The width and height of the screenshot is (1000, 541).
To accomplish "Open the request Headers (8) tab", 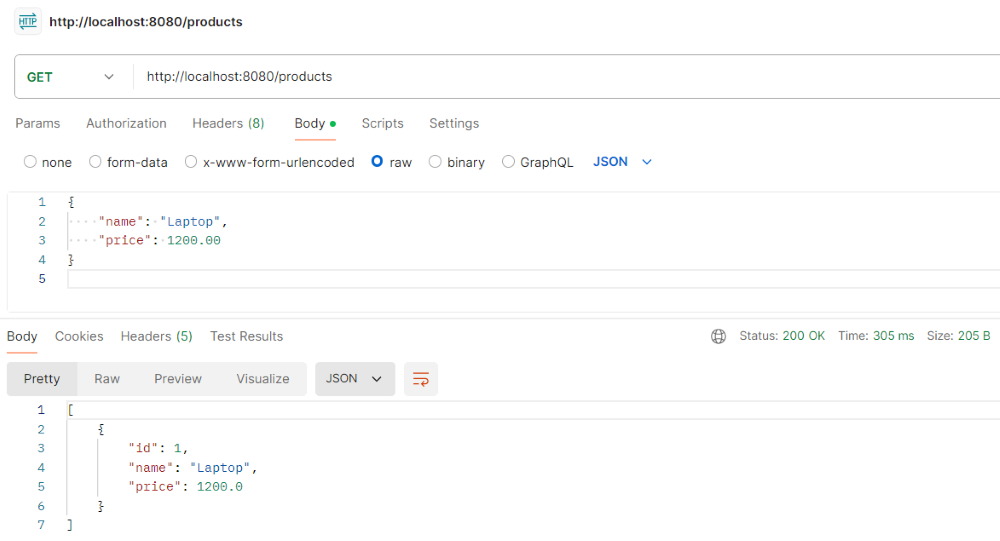I will 228,124.
